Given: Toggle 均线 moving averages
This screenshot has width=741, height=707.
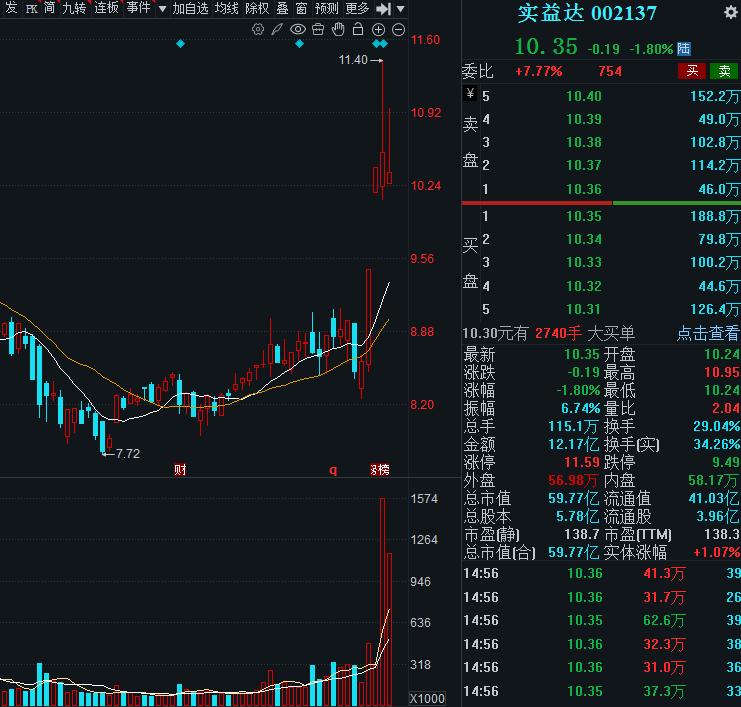Looking at the screenshot, I should tap(227, 8).
